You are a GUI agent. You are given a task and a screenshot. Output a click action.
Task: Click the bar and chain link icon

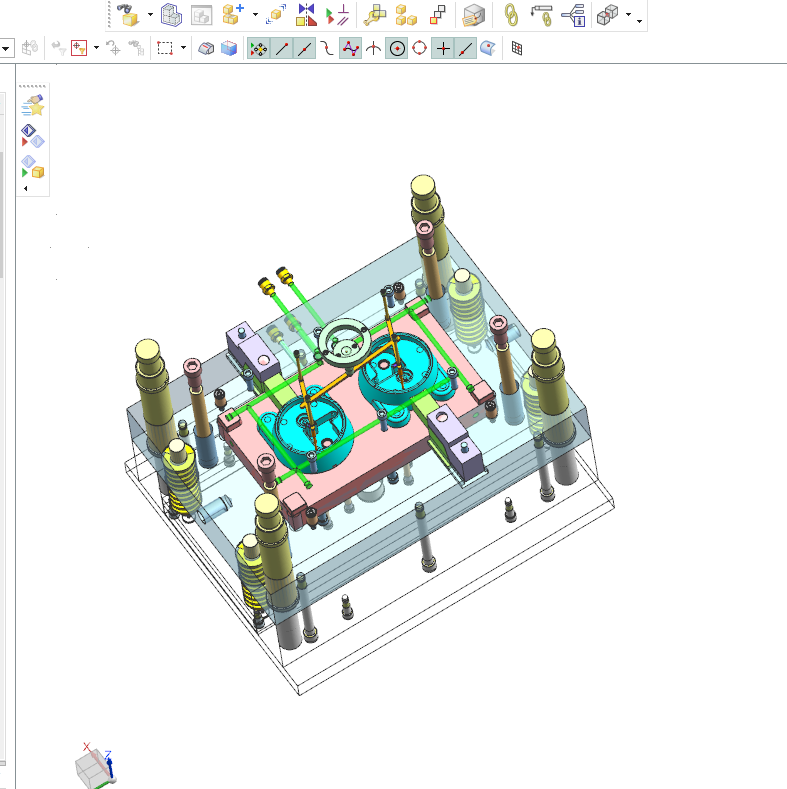(542, 15)
